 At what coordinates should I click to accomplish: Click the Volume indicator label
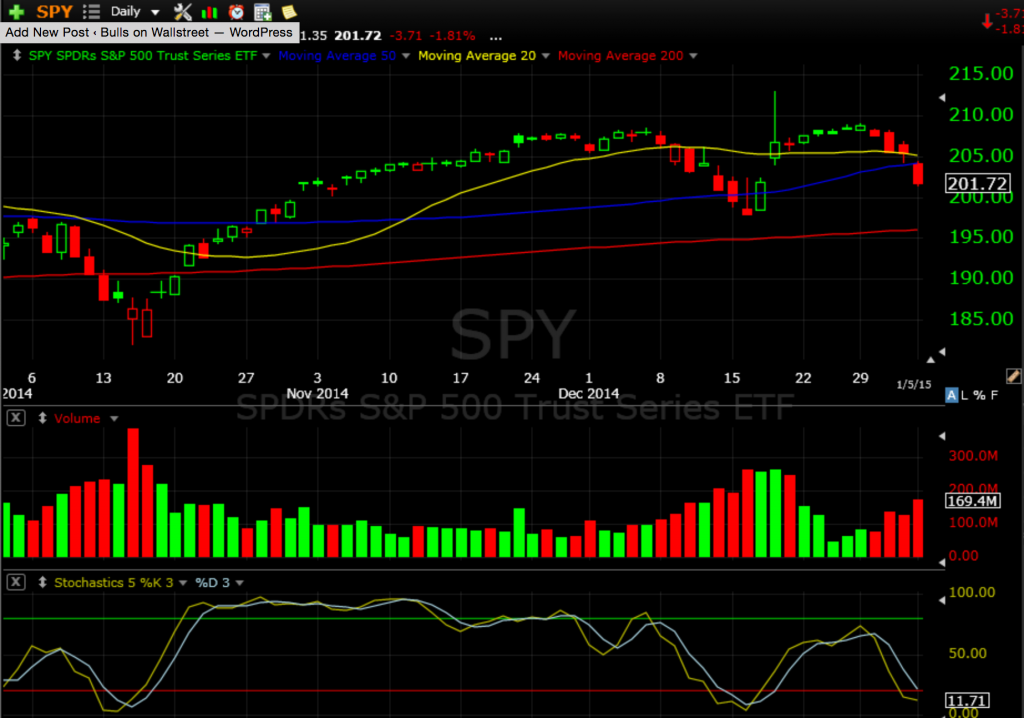tap(77, 418)
